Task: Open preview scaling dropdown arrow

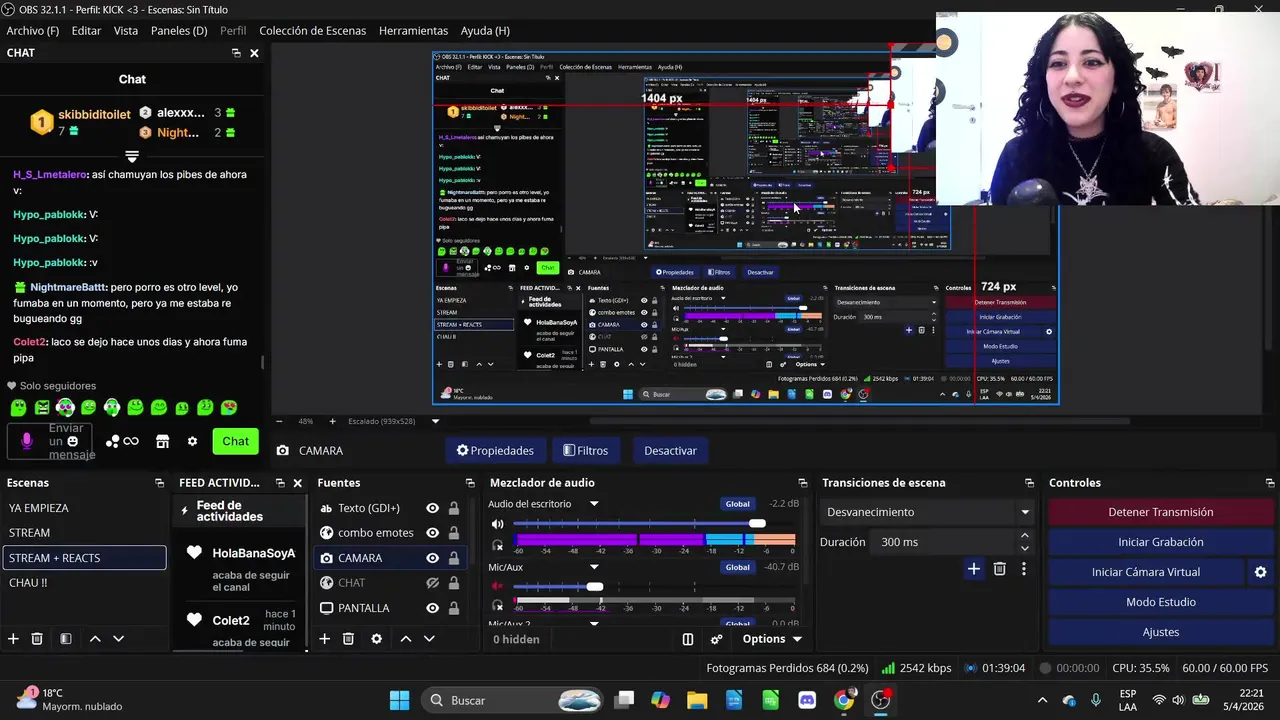Action: pos(435,421)
